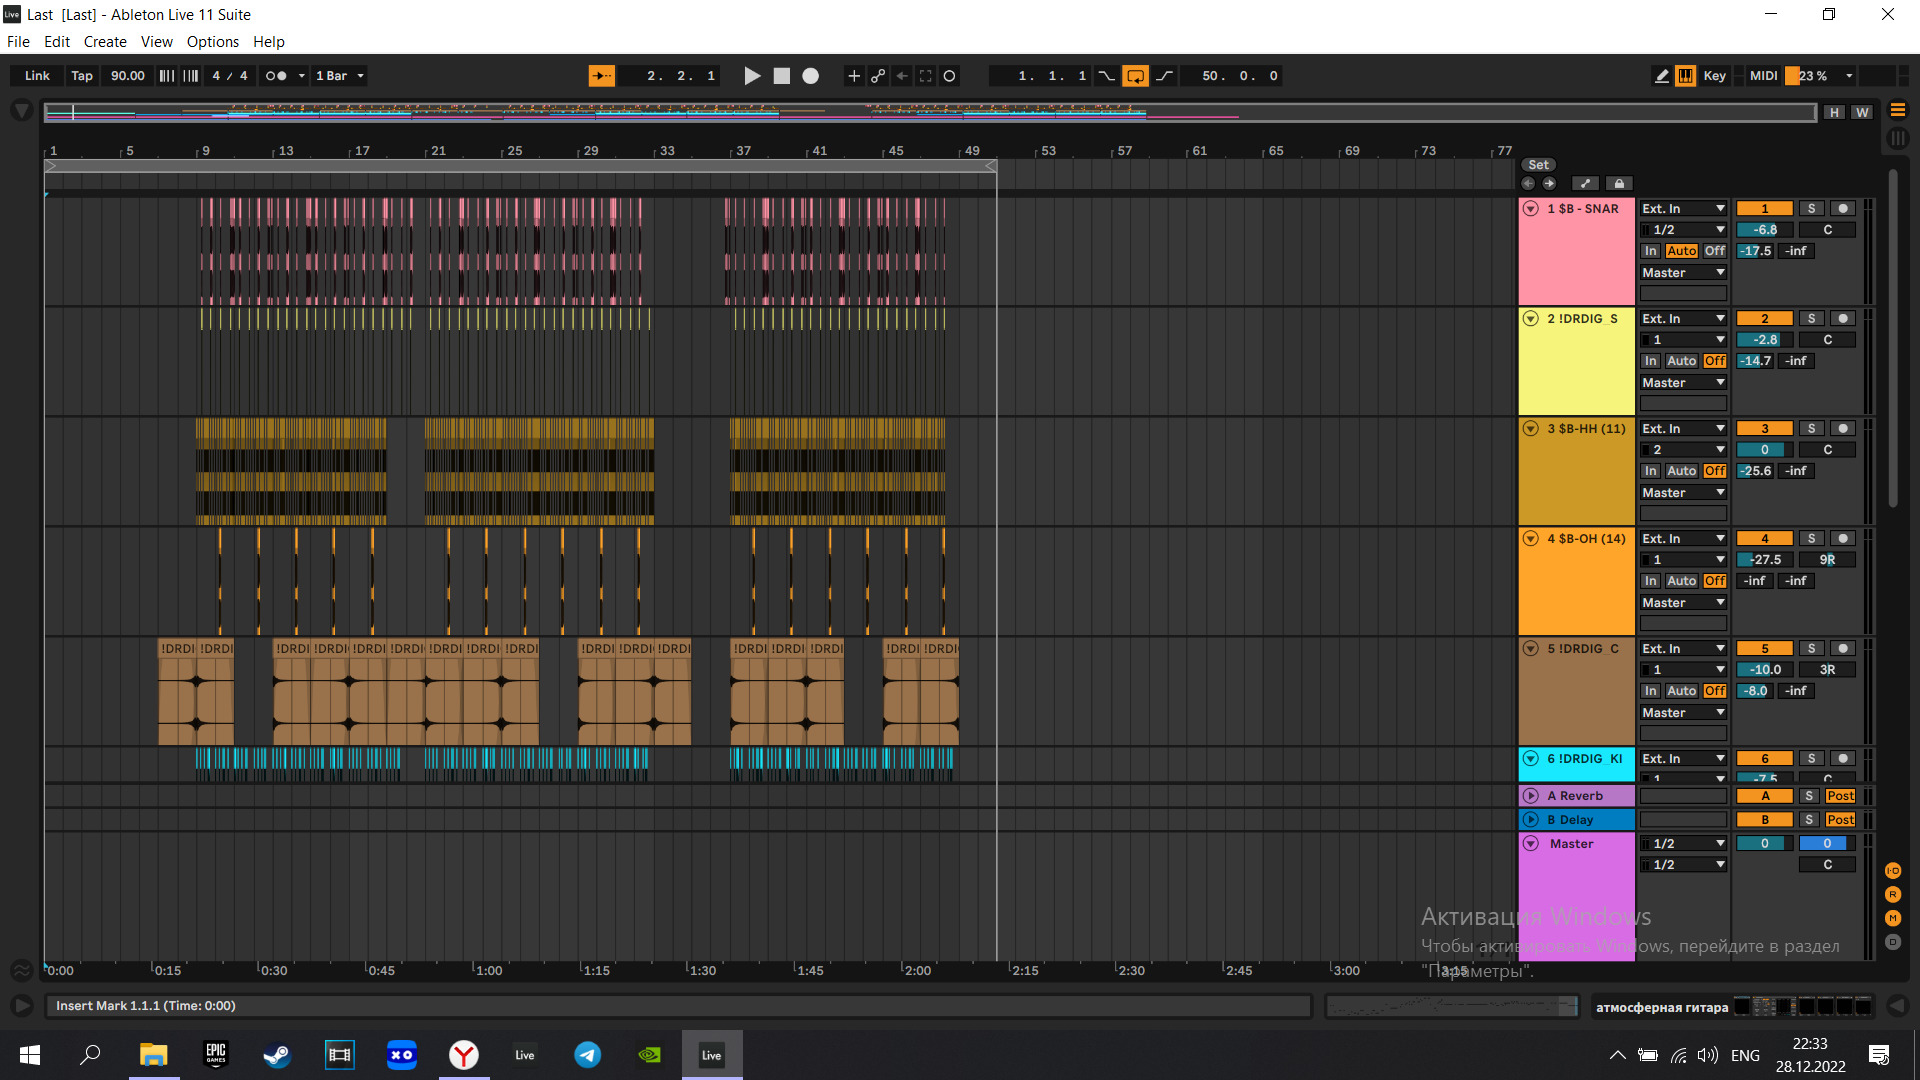Adjust track 1 volume -6.8 slider
Viewport: 1920px width, 1080px height.
coord(1765,230)
